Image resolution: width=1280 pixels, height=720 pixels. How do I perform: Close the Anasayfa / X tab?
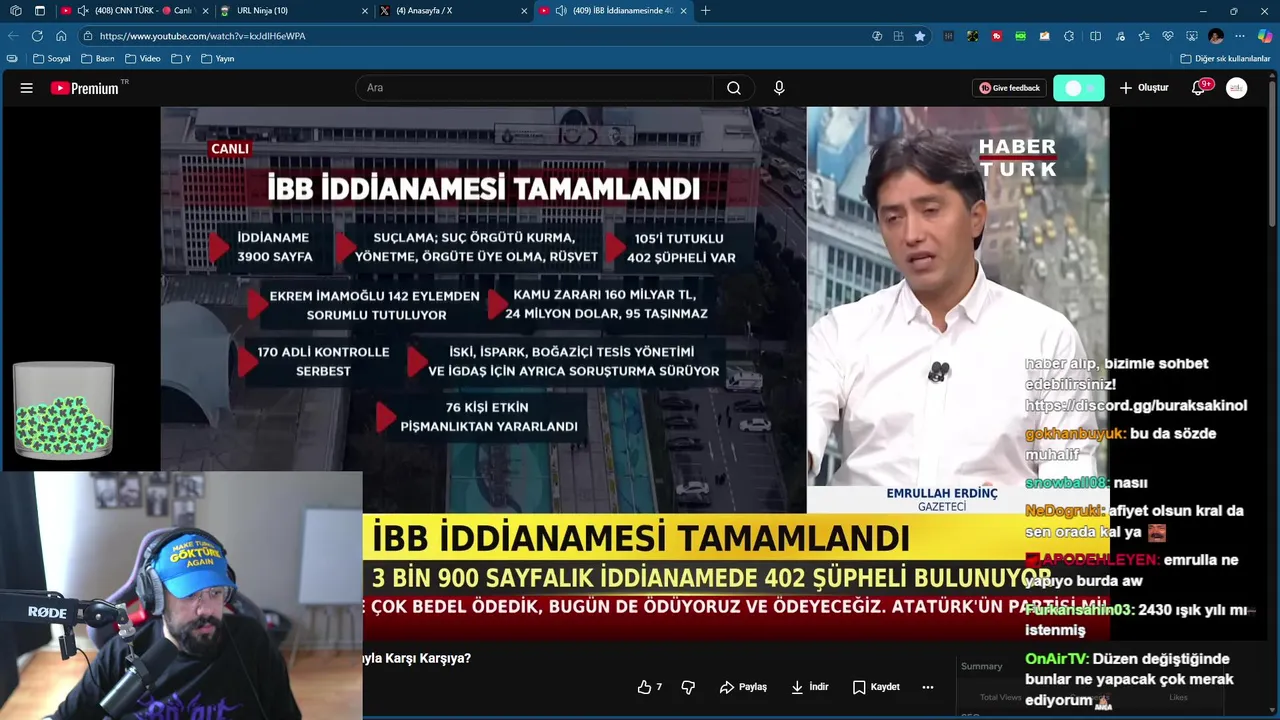tap(524, 11)
